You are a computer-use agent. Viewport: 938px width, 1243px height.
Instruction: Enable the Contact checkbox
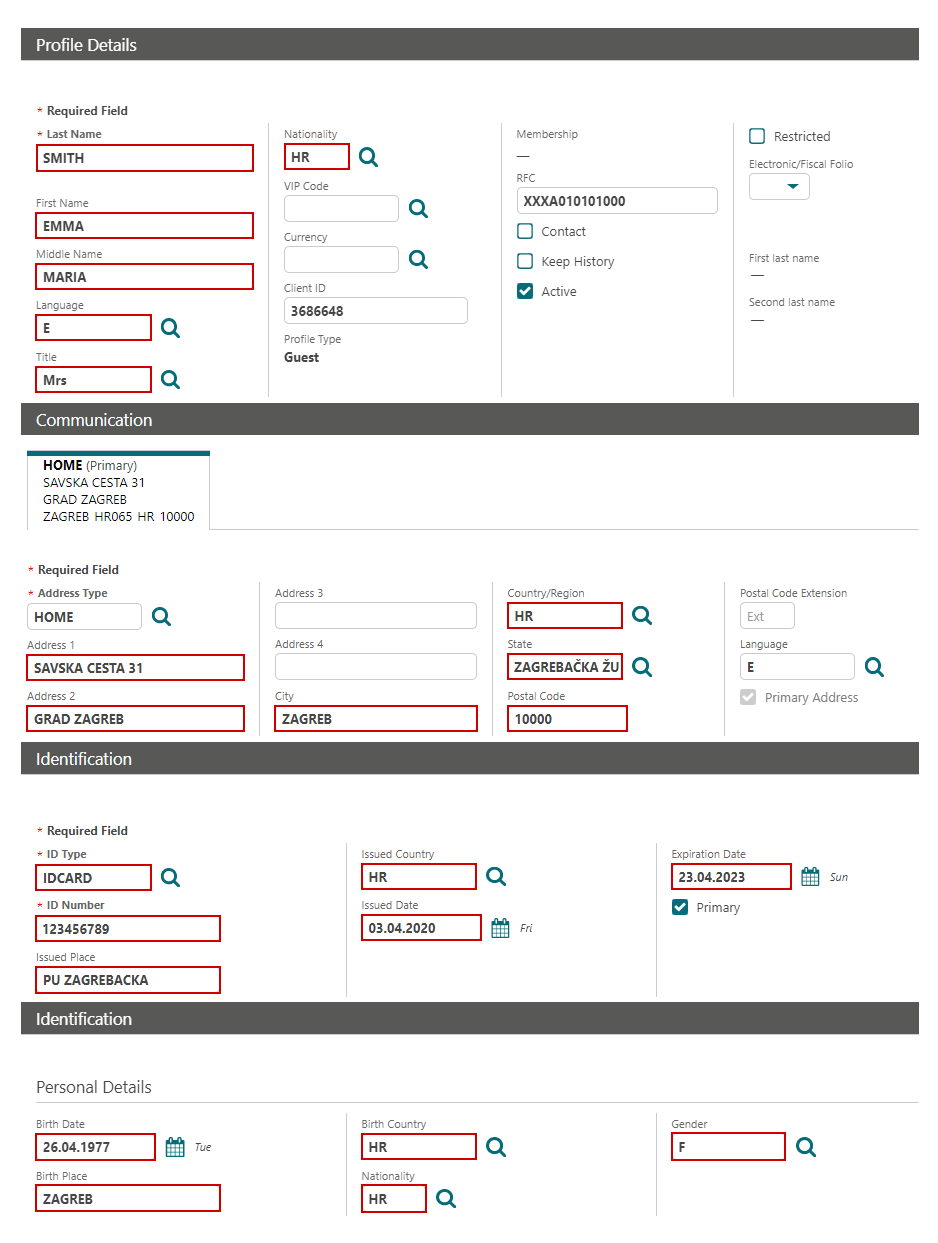coord(525,231)
